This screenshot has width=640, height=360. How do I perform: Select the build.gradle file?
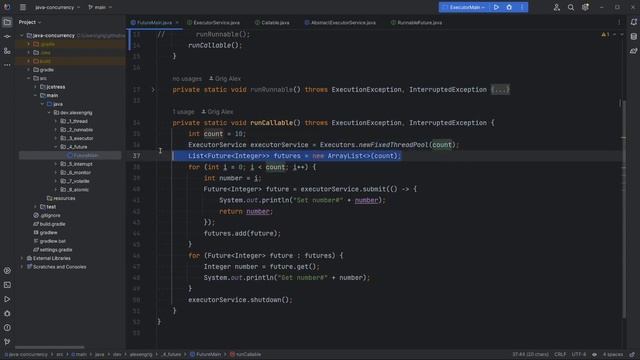(x=49, y=224)
